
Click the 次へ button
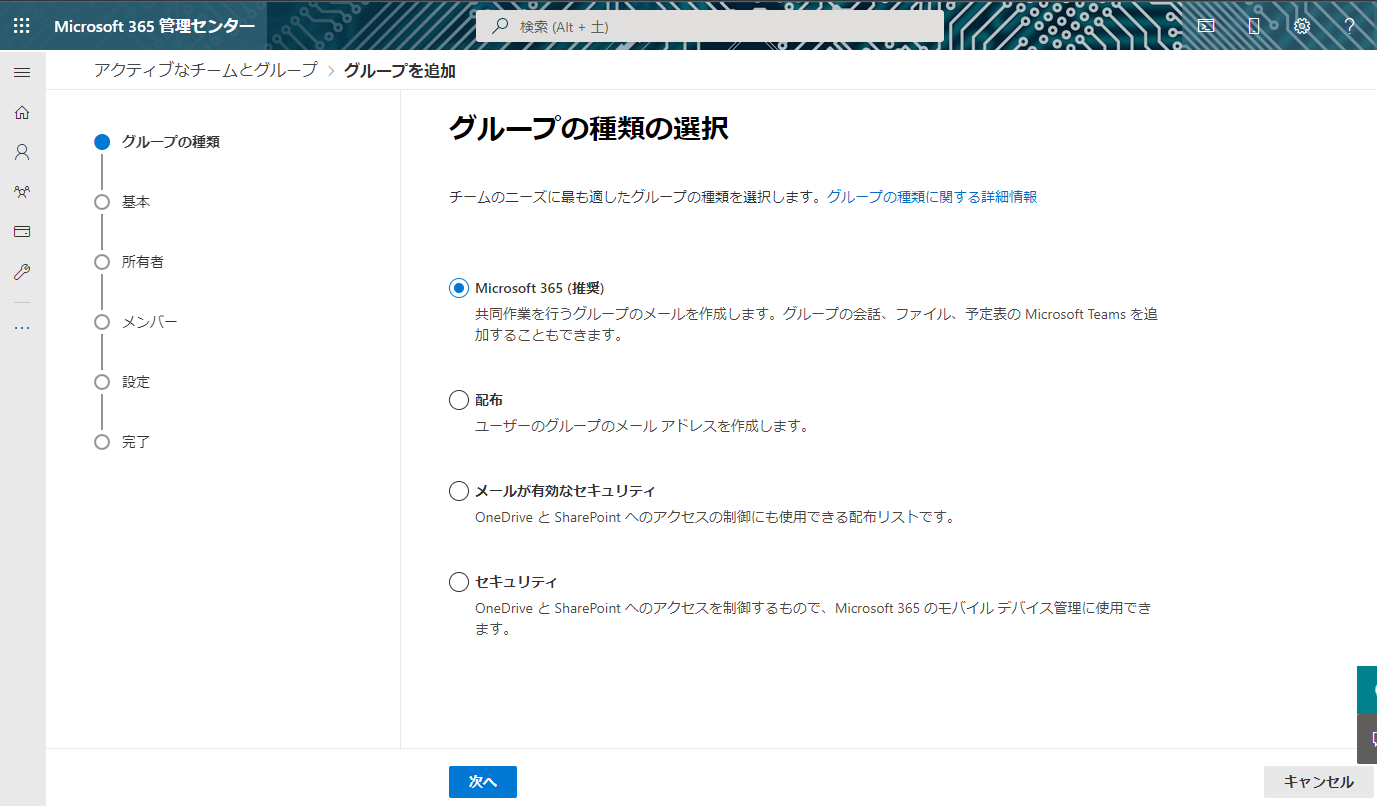(x=483, y=782)
